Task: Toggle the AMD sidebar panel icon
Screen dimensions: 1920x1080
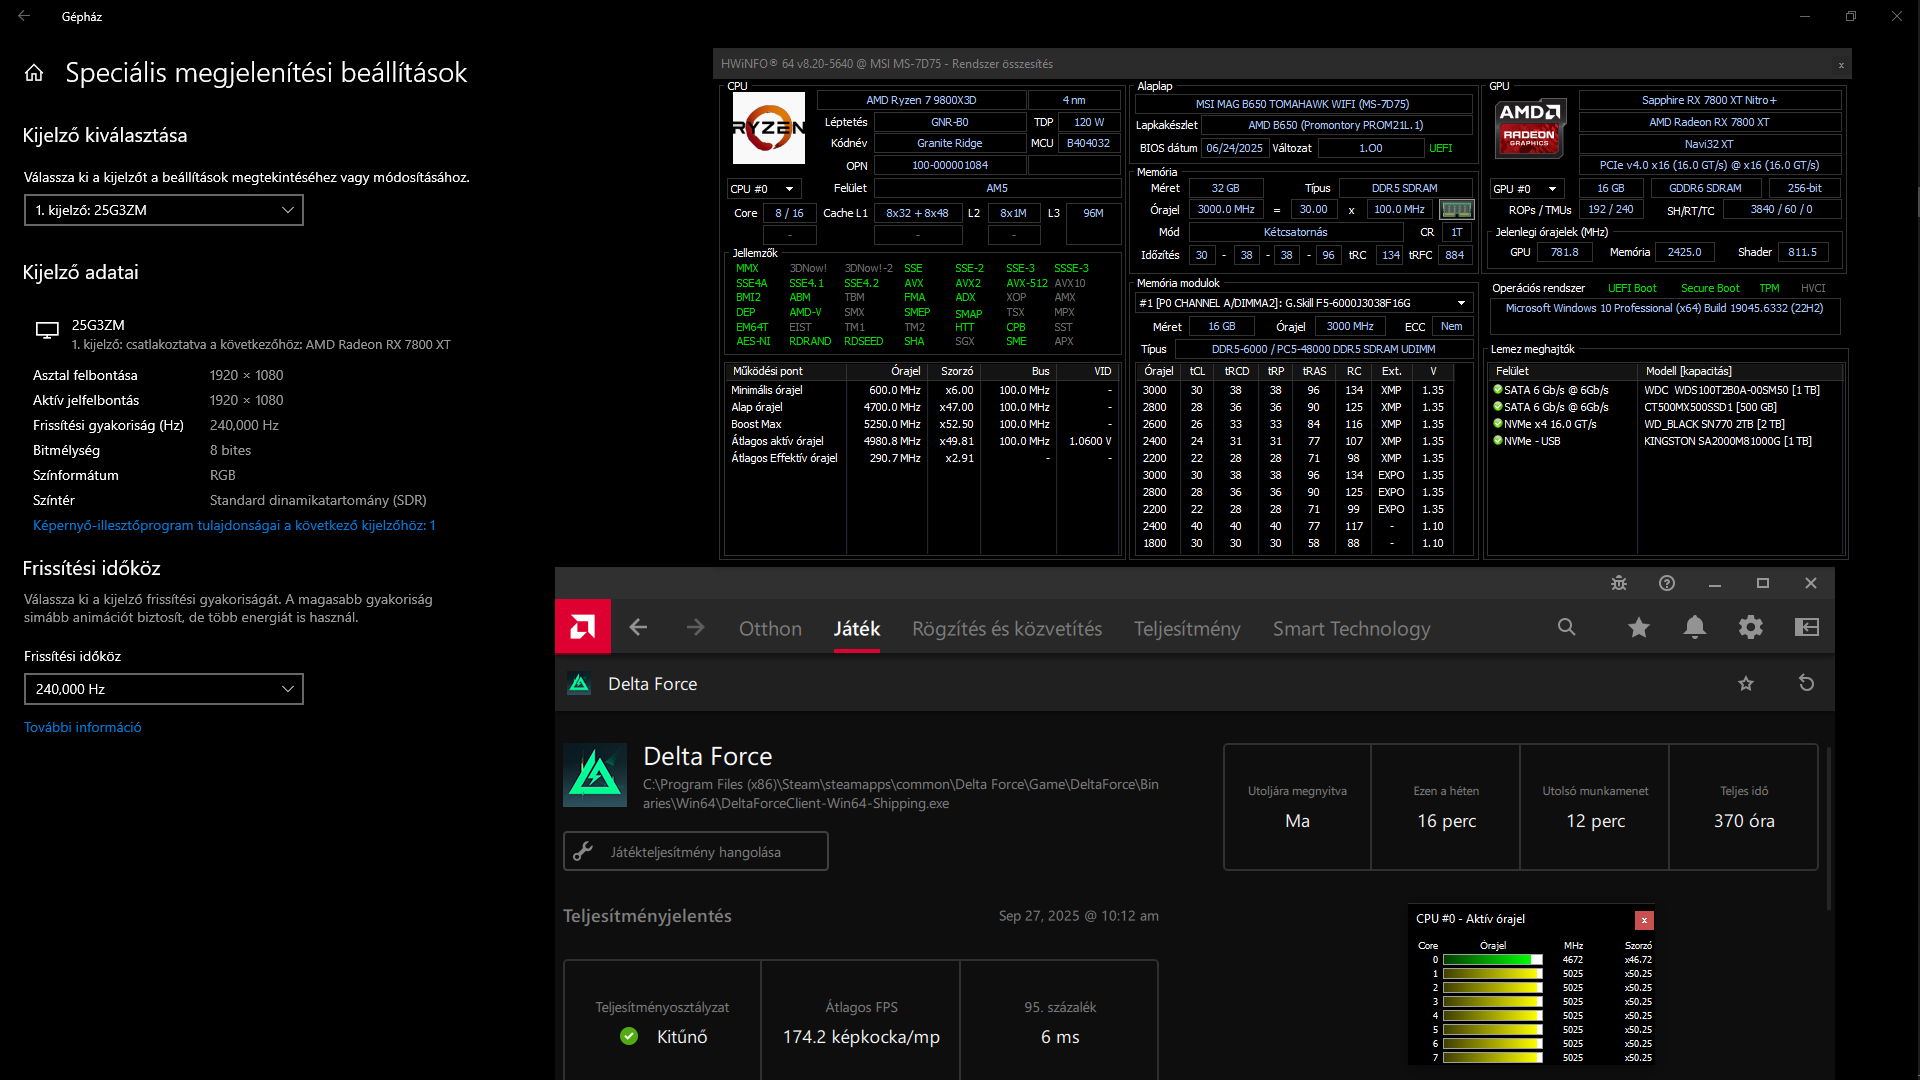Action: (x=1806, y=627)
